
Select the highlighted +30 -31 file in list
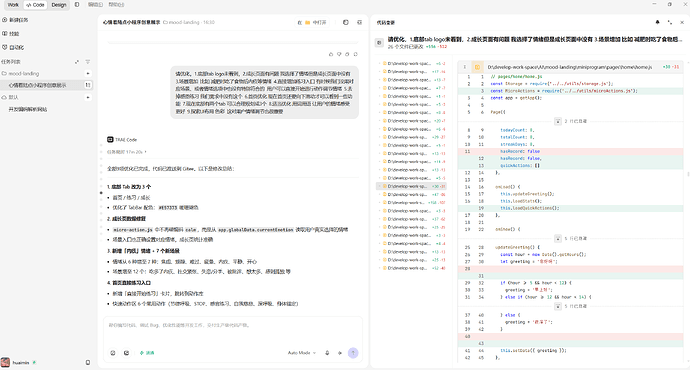[x=411, y=186]
